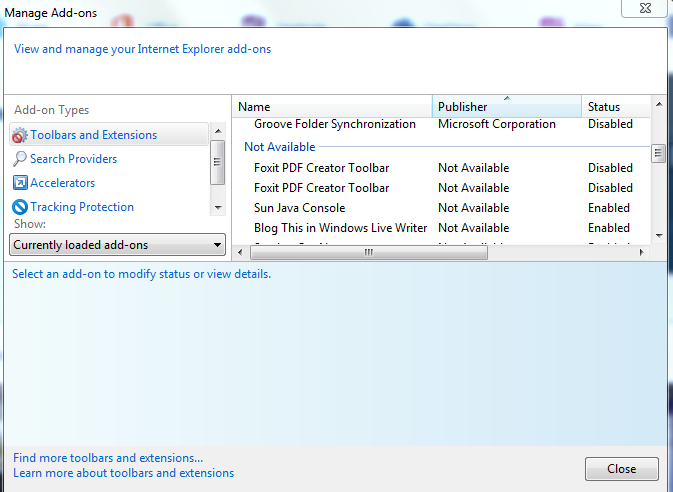This screenshot has height=492, width=673.
Task: Click add-on list vertical scrollbar thumb
Action: click(x=658, y=153)
